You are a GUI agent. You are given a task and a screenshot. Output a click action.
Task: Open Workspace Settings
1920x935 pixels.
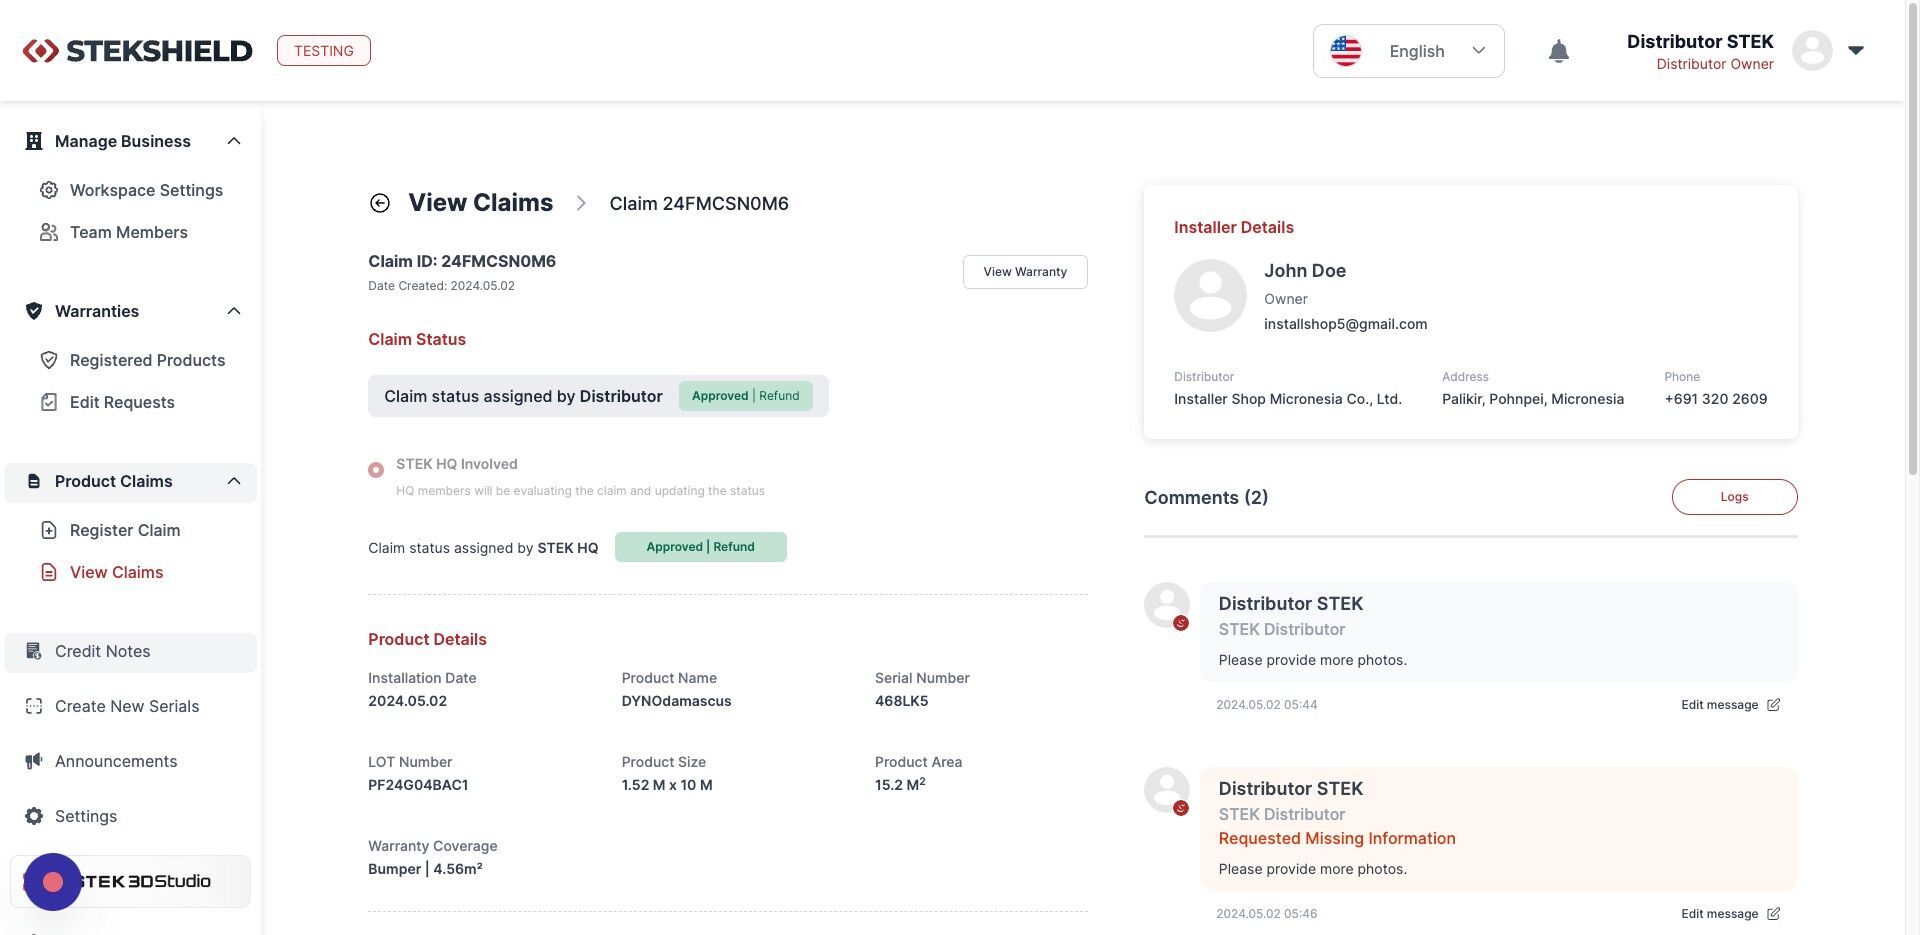(x=146, y=190)
